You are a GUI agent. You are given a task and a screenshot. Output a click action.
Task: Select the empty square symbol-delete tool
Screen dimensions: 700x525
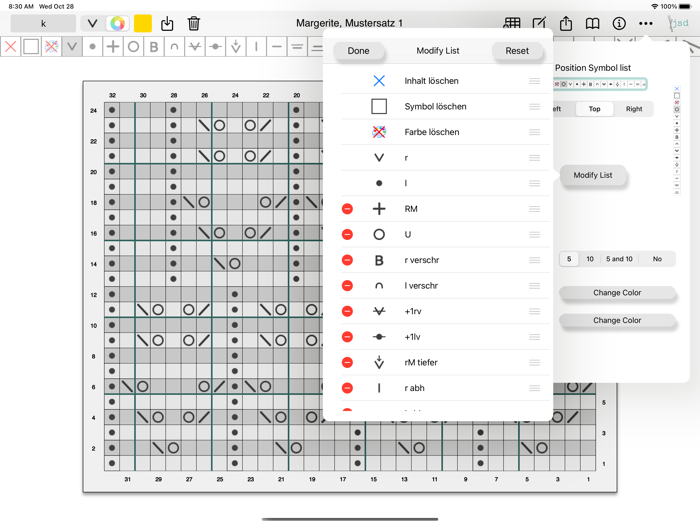[x=31, y=46]
